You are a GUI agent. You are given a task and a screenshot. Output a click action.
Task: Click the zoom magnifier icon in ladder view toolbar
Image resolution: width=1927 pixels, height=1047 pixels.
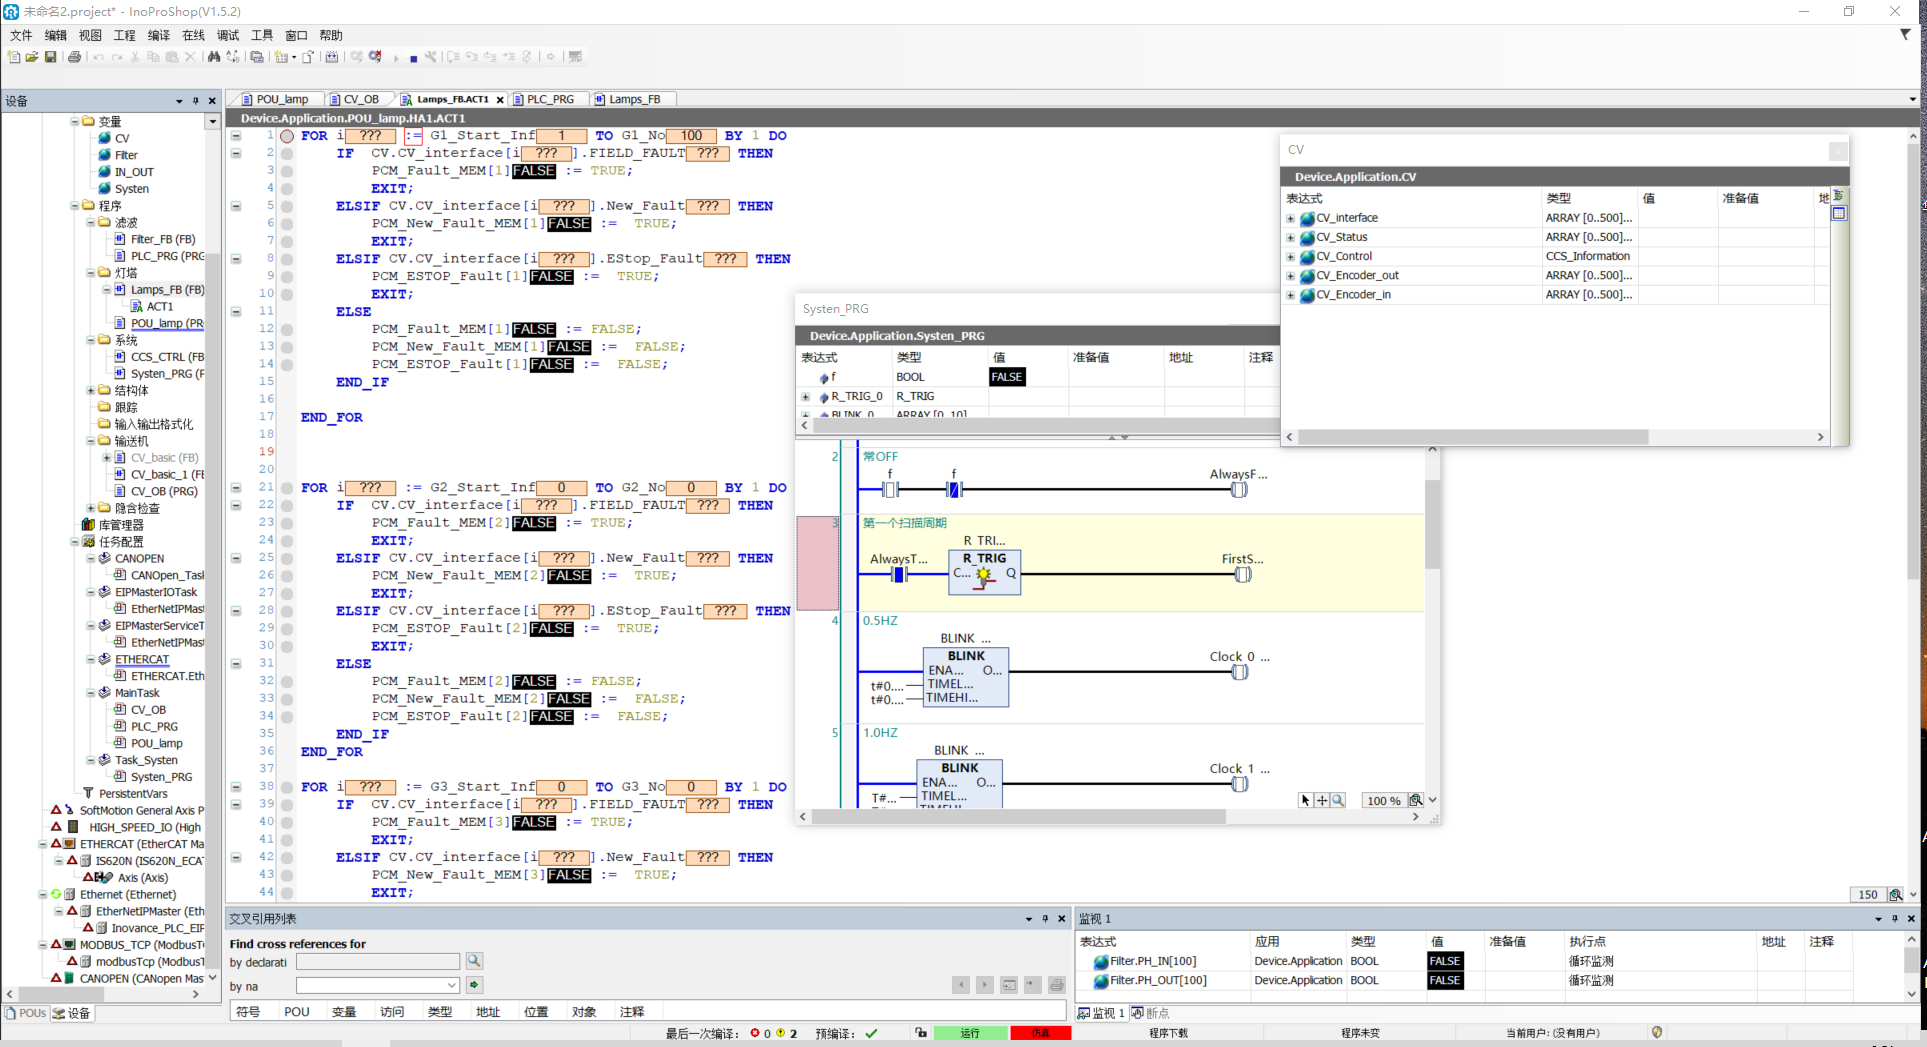tap(1338, 800)
